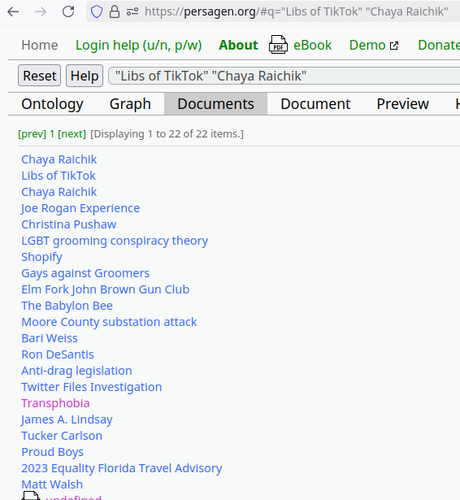Click the [prev] pagination link
This screenshot has width=460, height=500.
pos(32,134)
